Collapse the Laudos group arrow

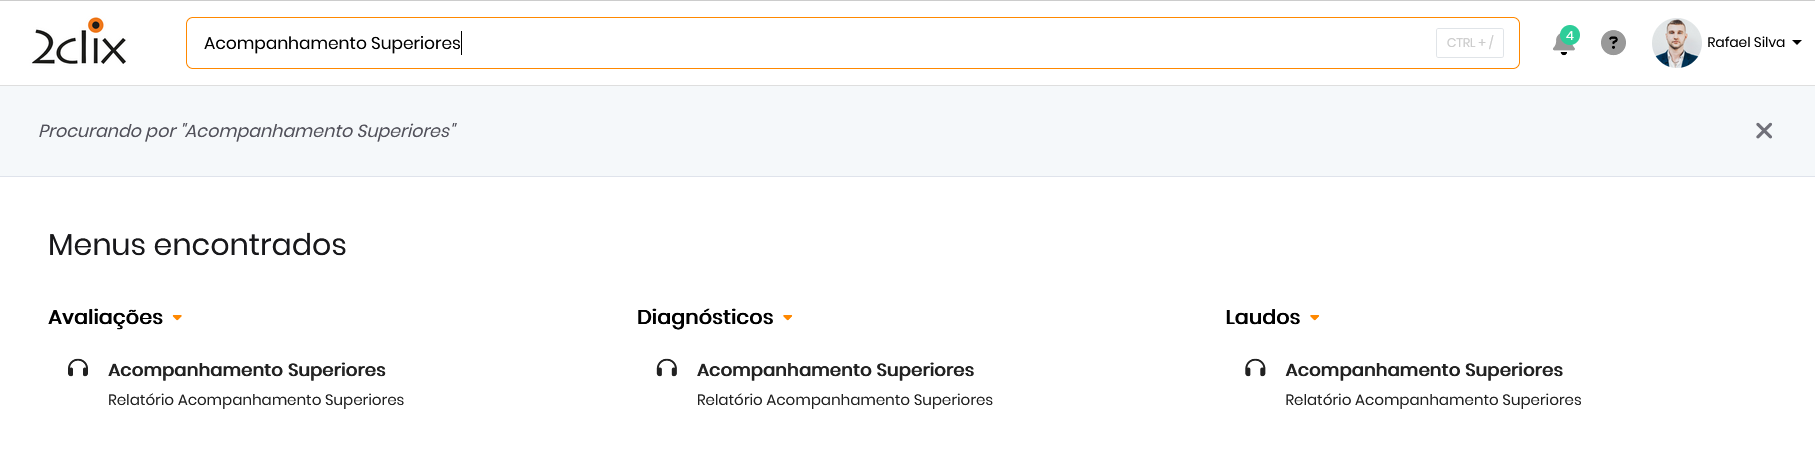[1315, 318]
